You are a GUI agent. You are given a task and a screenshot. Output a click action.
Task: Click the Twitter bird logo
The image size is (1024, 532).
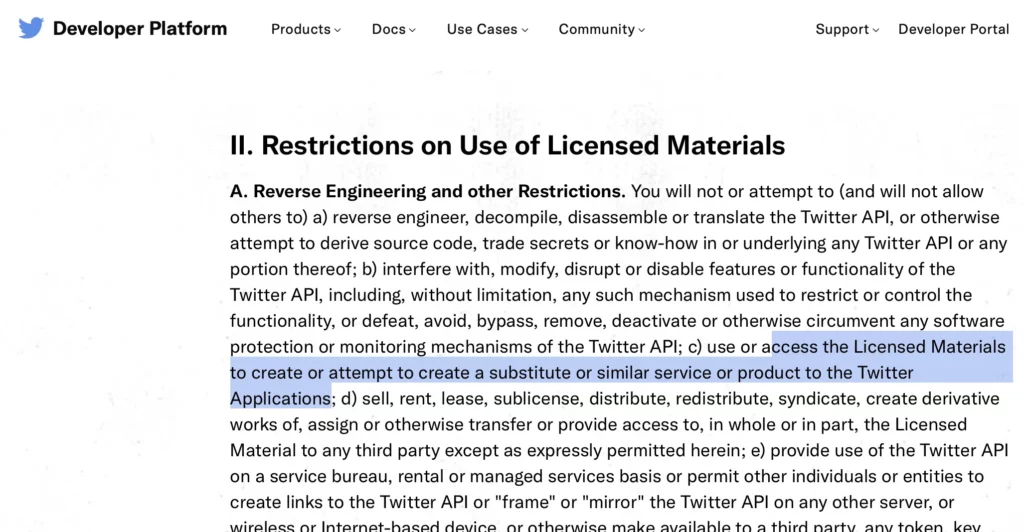tap(31, 28)
